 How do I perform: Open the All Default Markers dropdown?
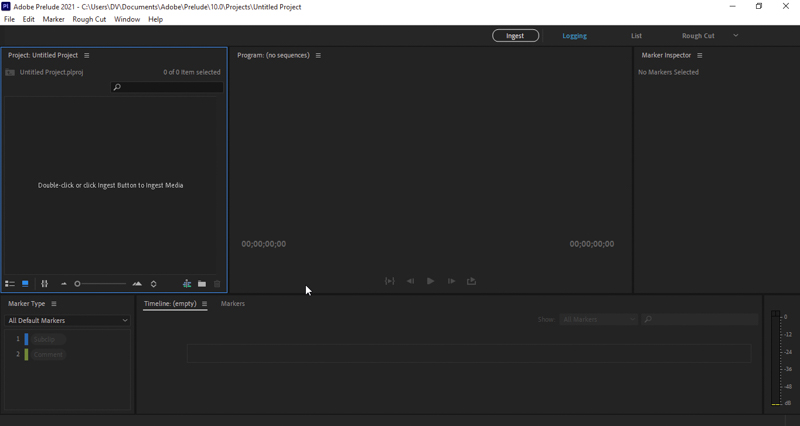point(68,320)
